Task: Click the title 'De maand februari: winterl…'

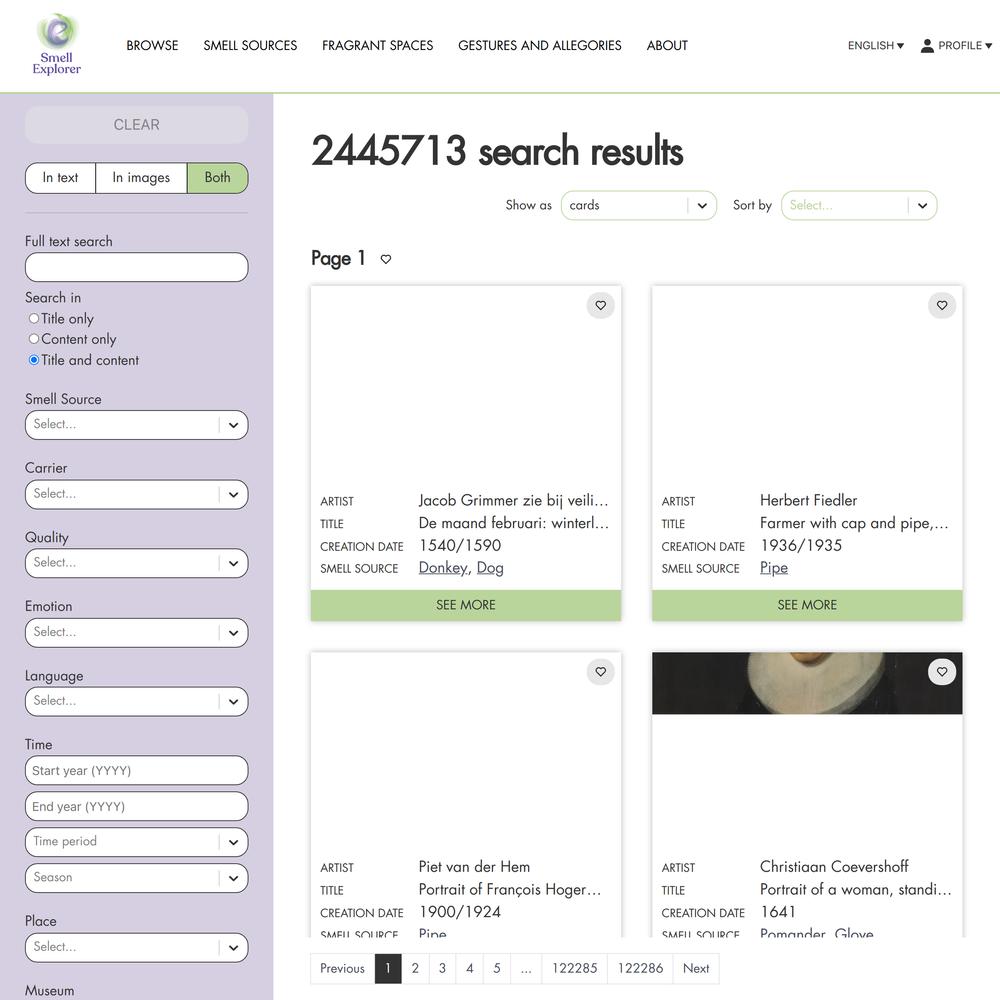Action: [513, 523]
